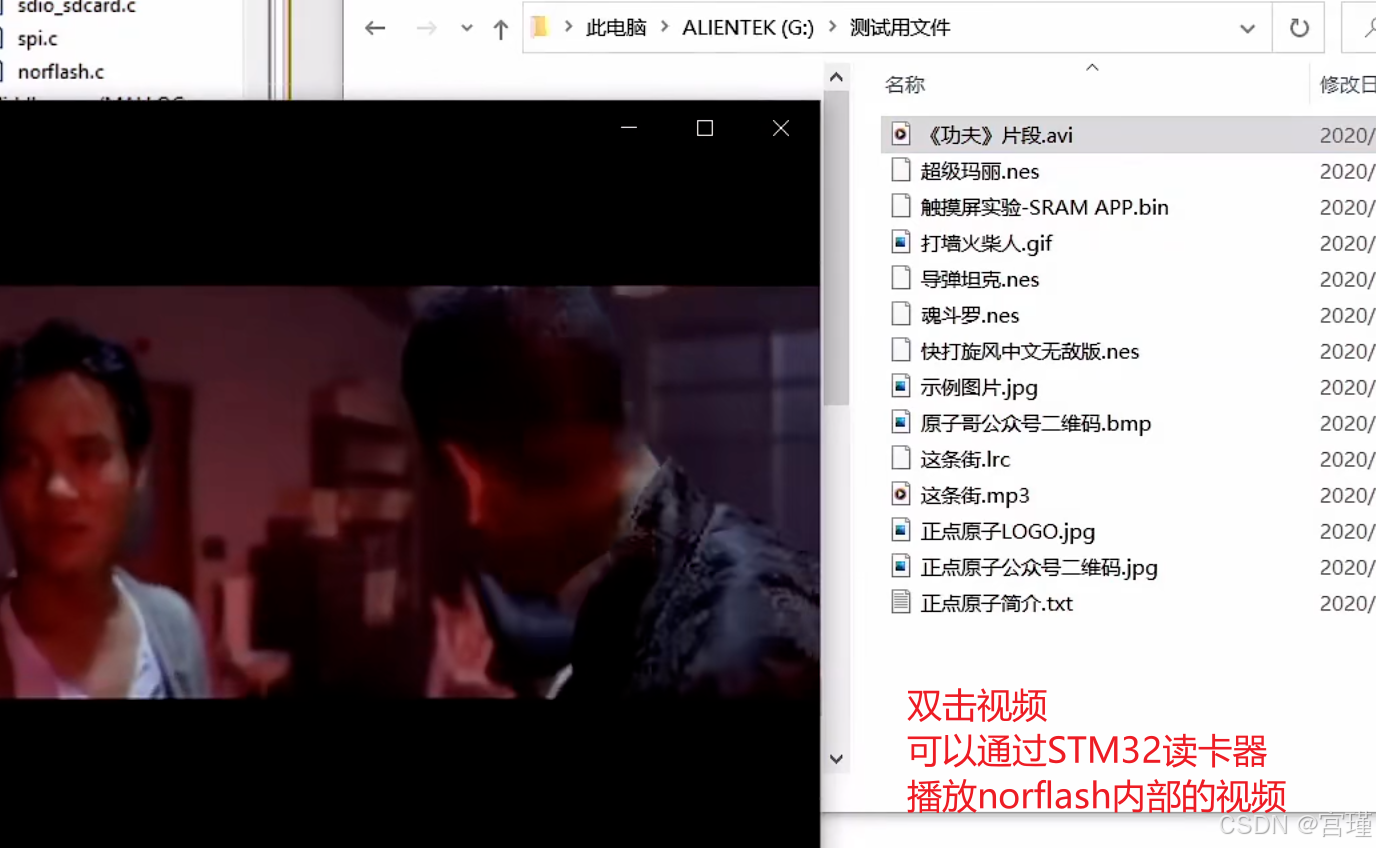Select 这条街.mp3 file icon
The width and height of the screenshot is (1376, 848).
[901, 495]
